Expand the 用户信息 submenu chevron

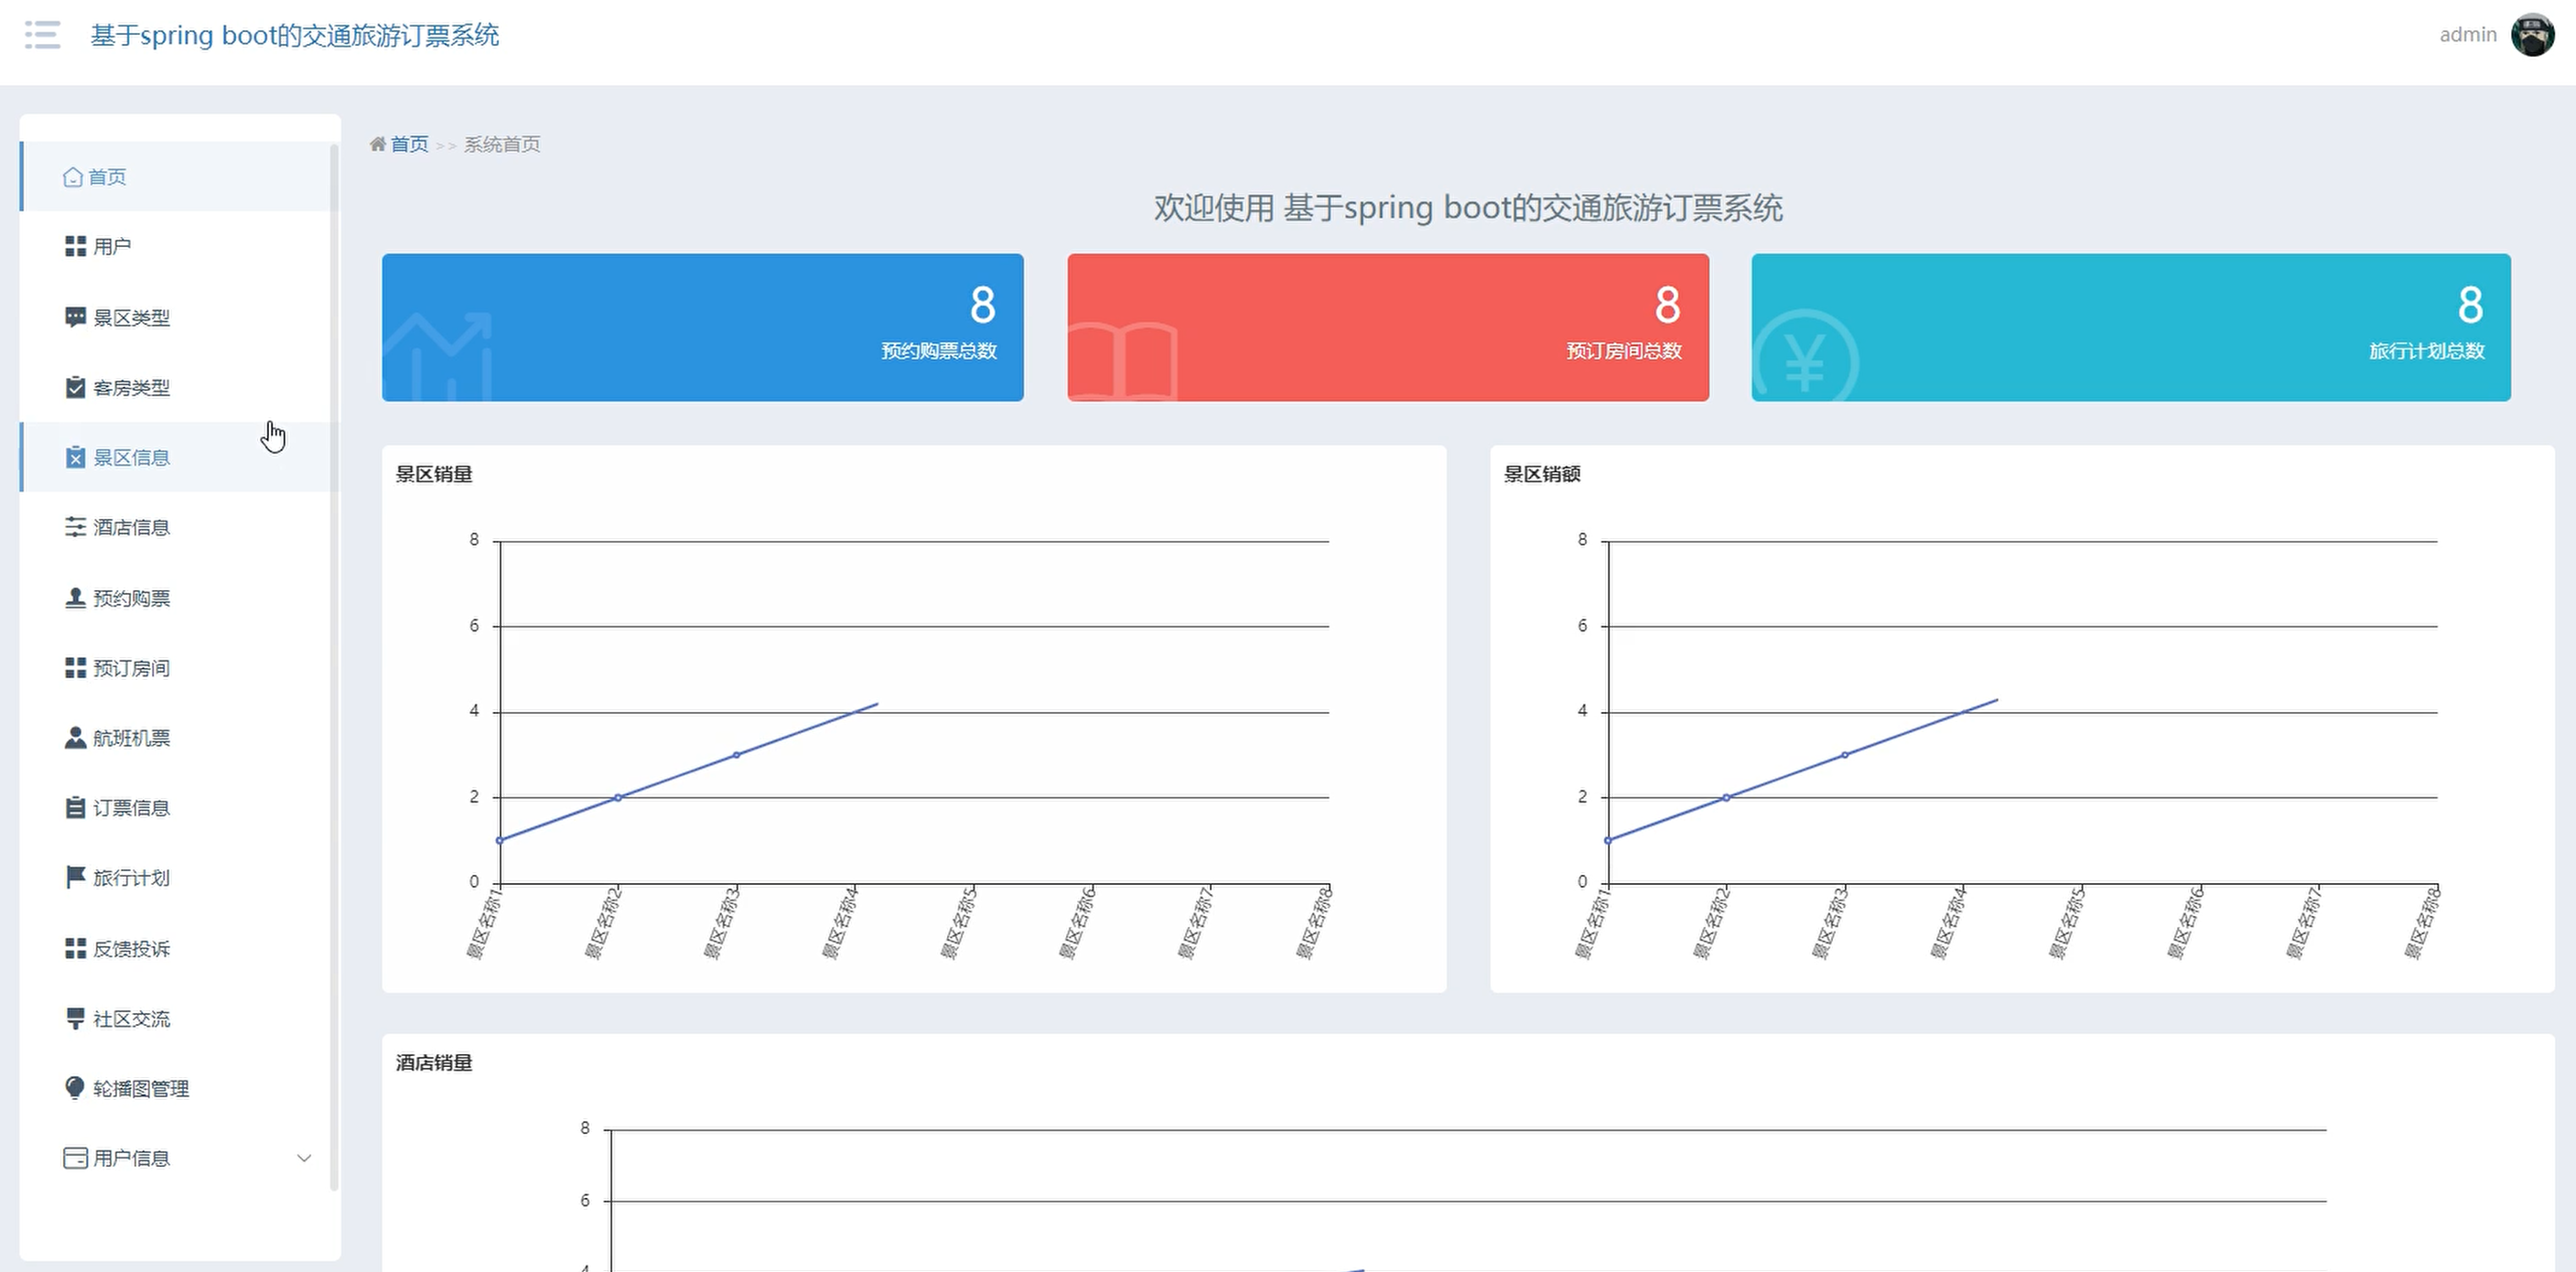pyautogui.click(x=304, y=1158)
